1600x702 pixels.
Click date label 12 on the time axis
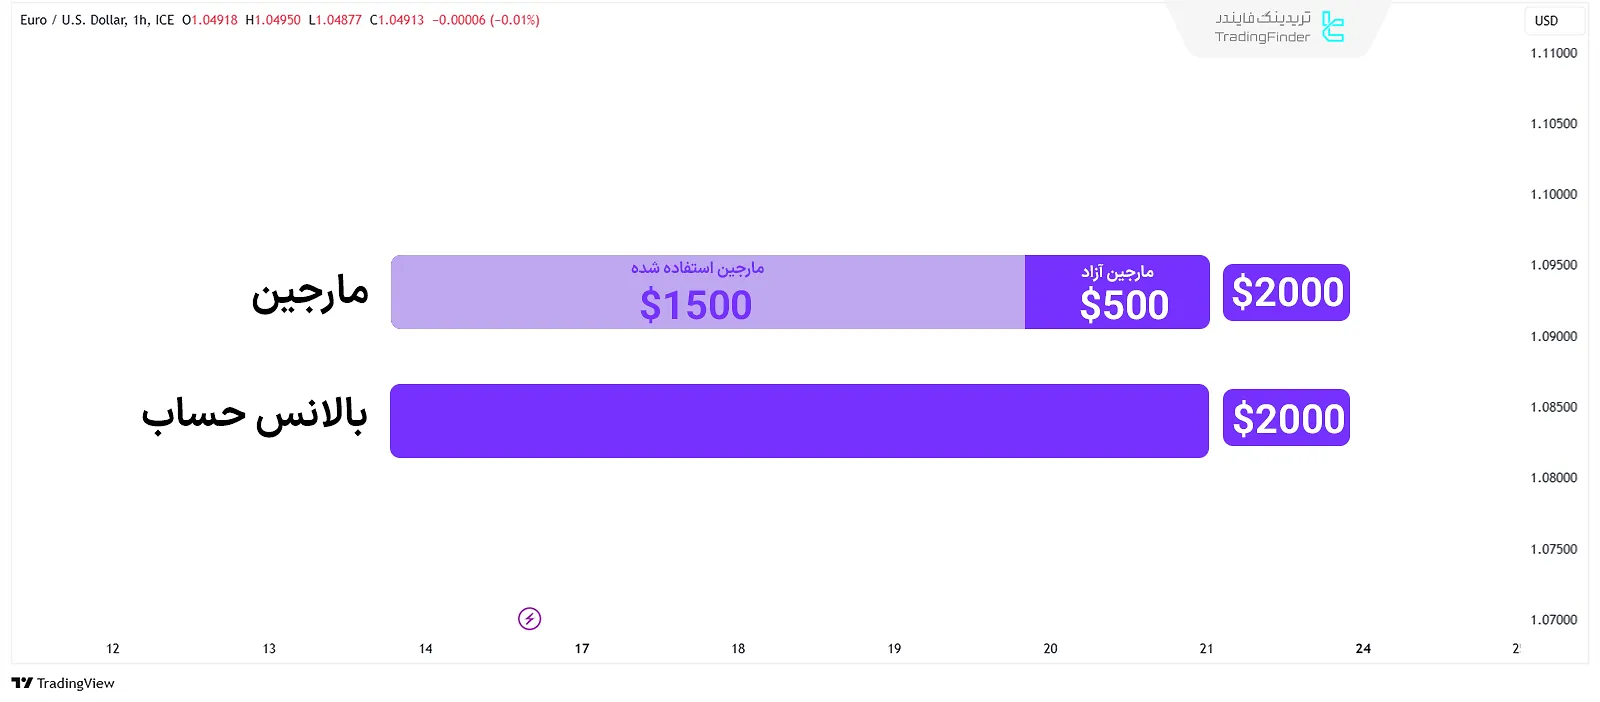click(x=113, y=649)
